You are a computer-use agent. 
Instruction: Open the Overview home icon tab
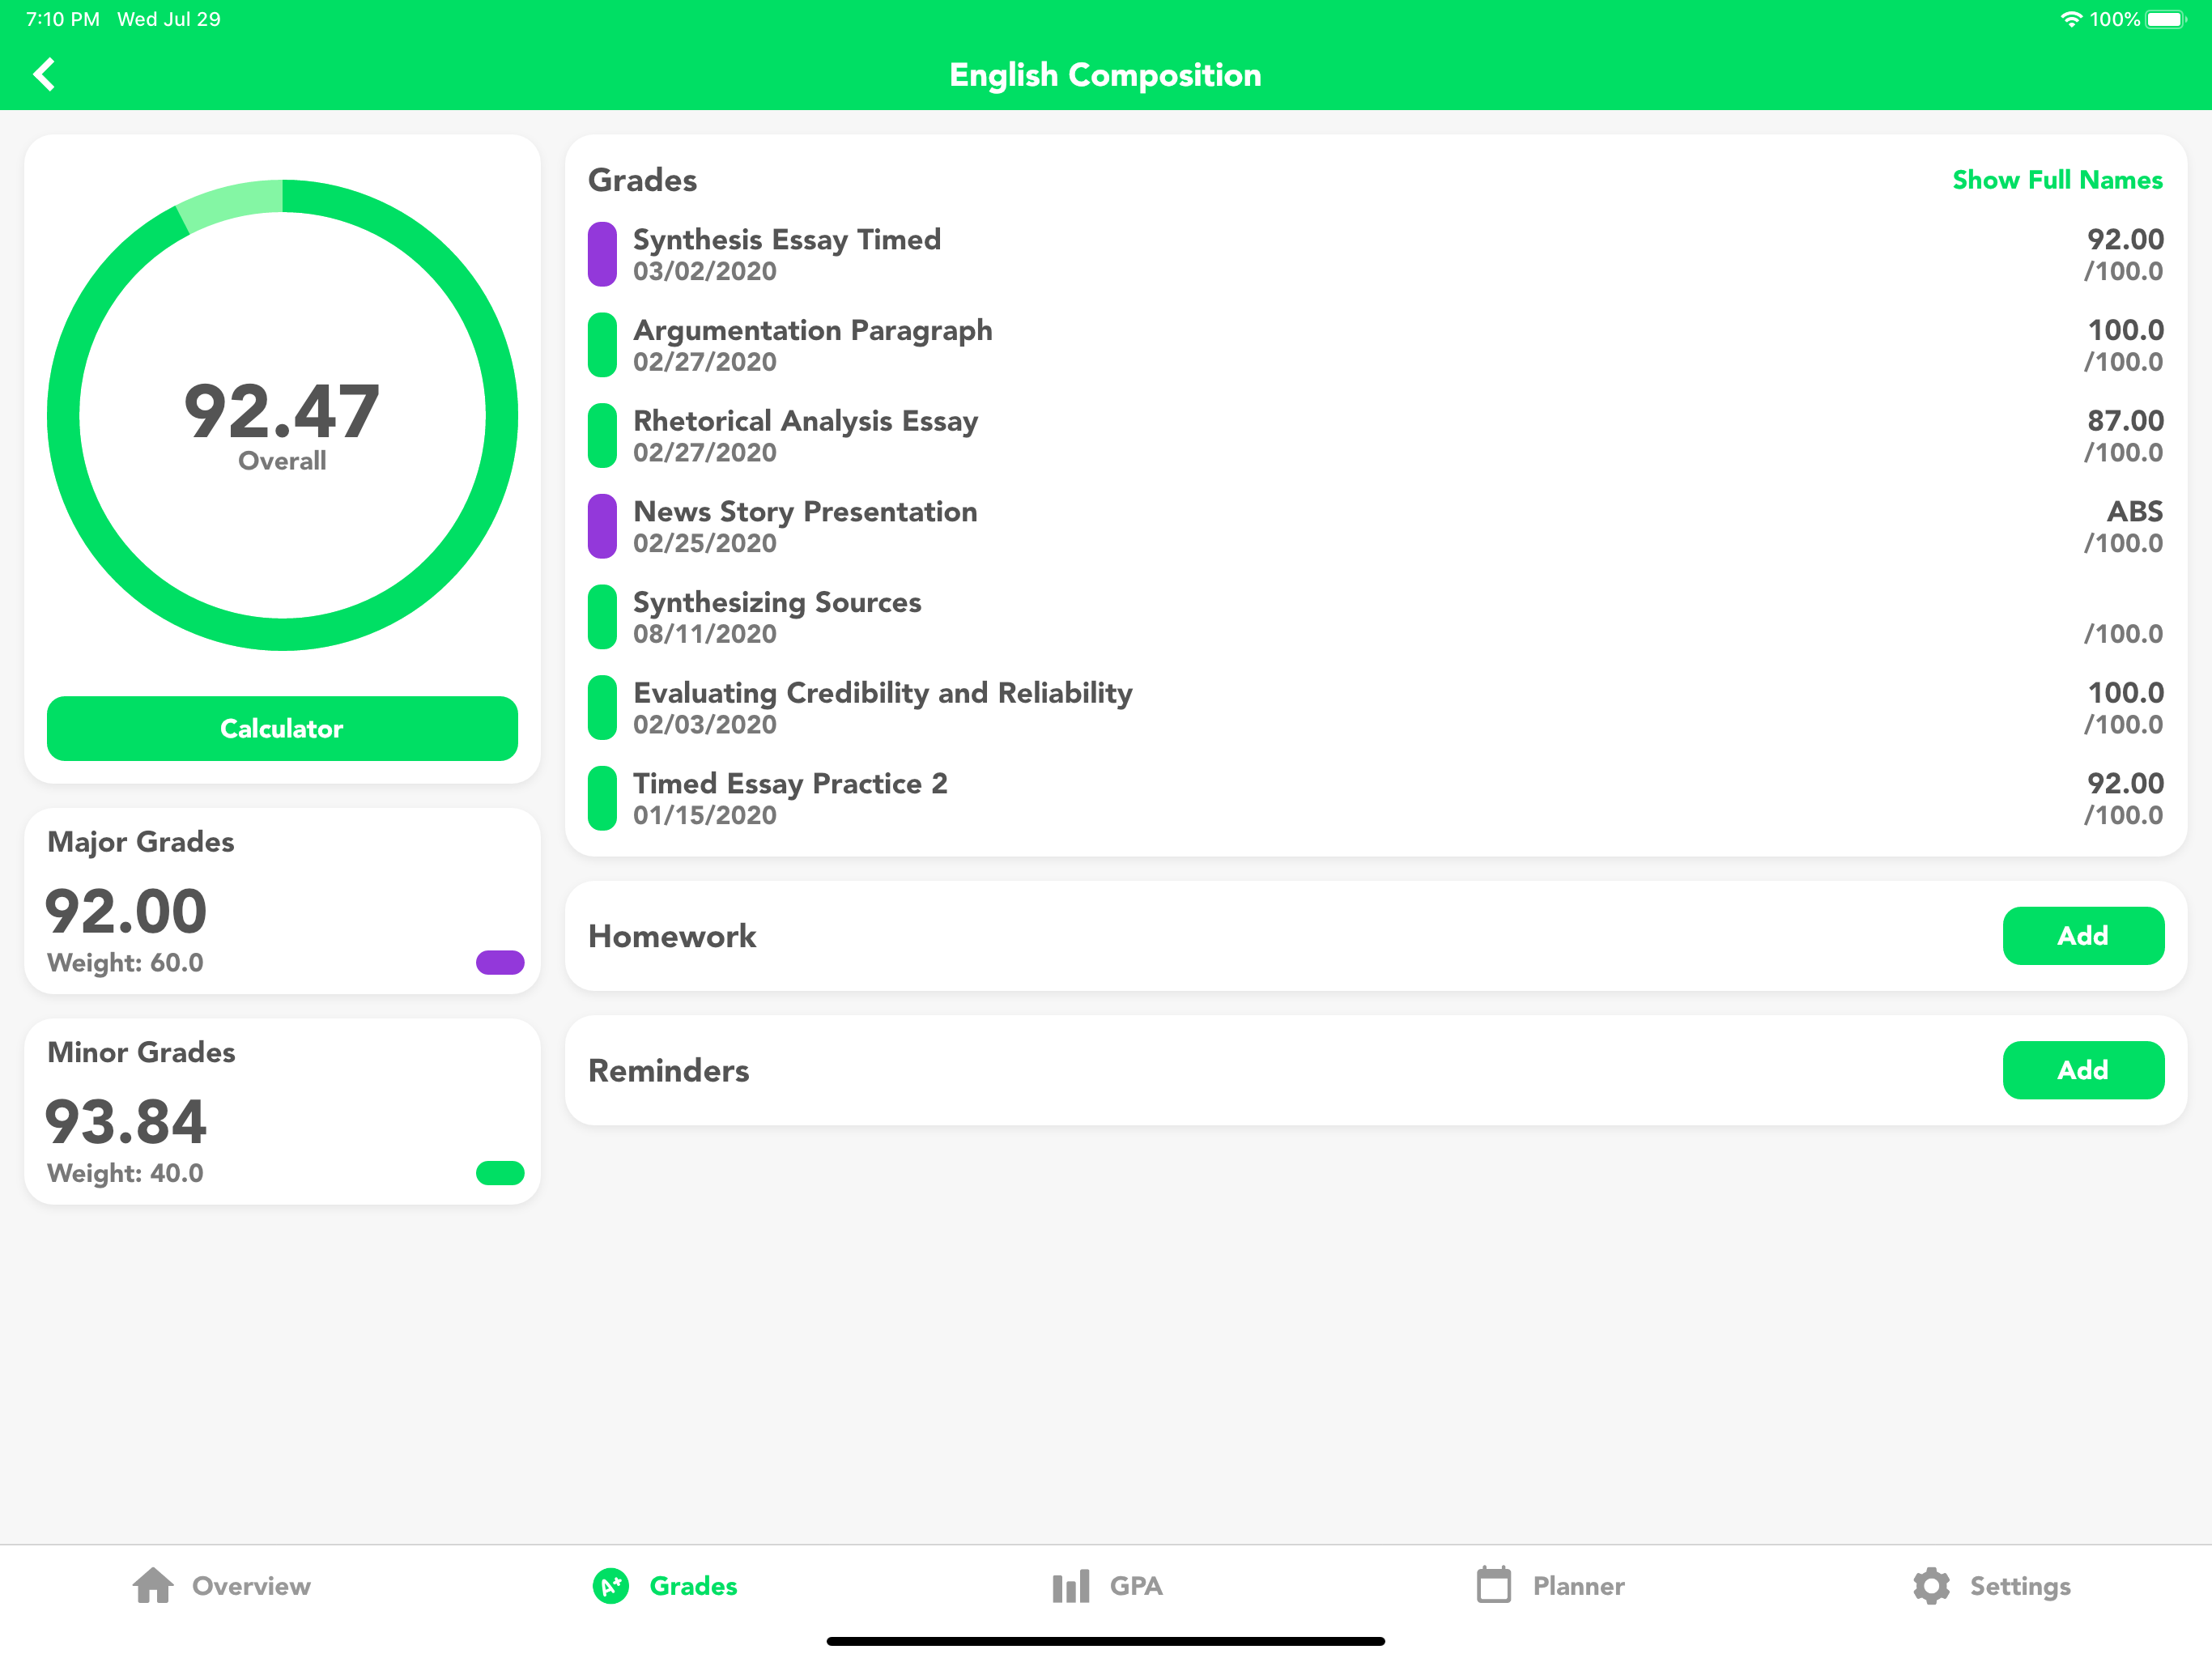(x=153, y=1585)
